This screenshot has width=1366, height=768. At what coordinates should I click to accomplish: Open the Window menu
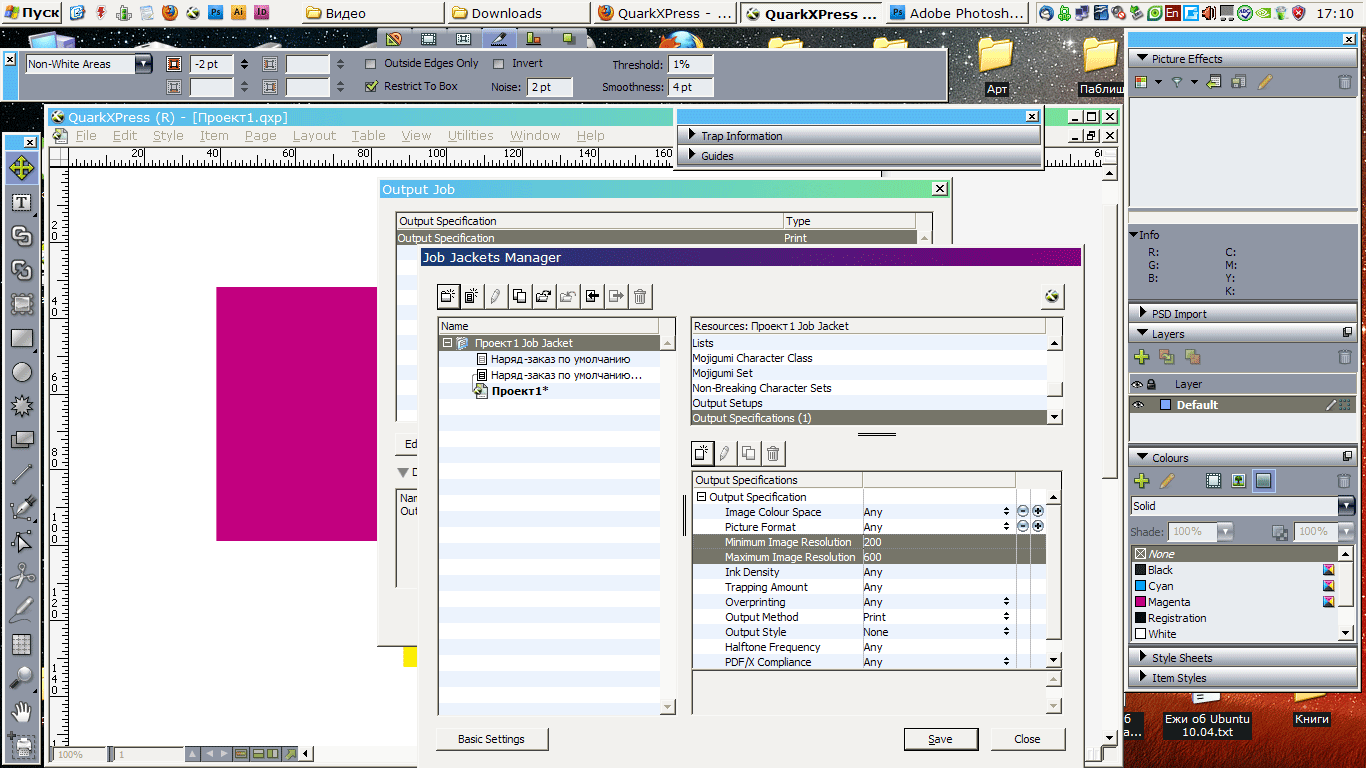click(535, 135)
